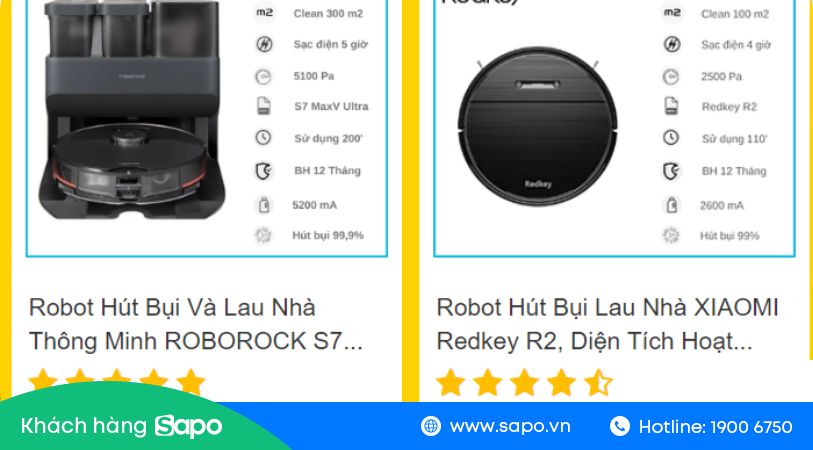Visit the www.sapo.vn website link

click(x=510, y=427)
